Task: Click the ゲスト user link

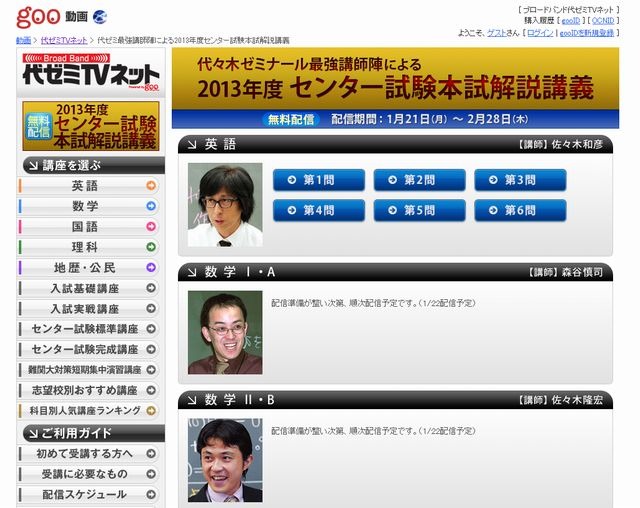Action: point(496,33)
